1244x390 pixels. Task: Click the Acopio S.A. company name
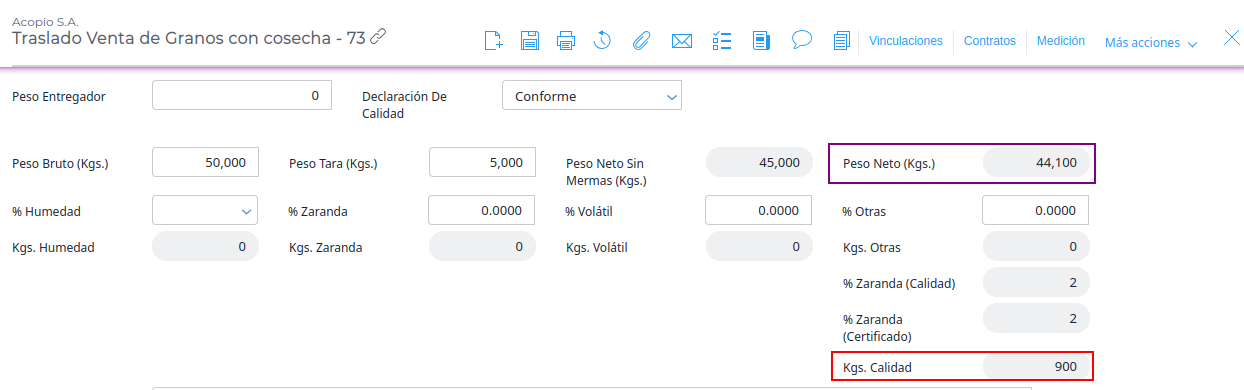[44, 21]
